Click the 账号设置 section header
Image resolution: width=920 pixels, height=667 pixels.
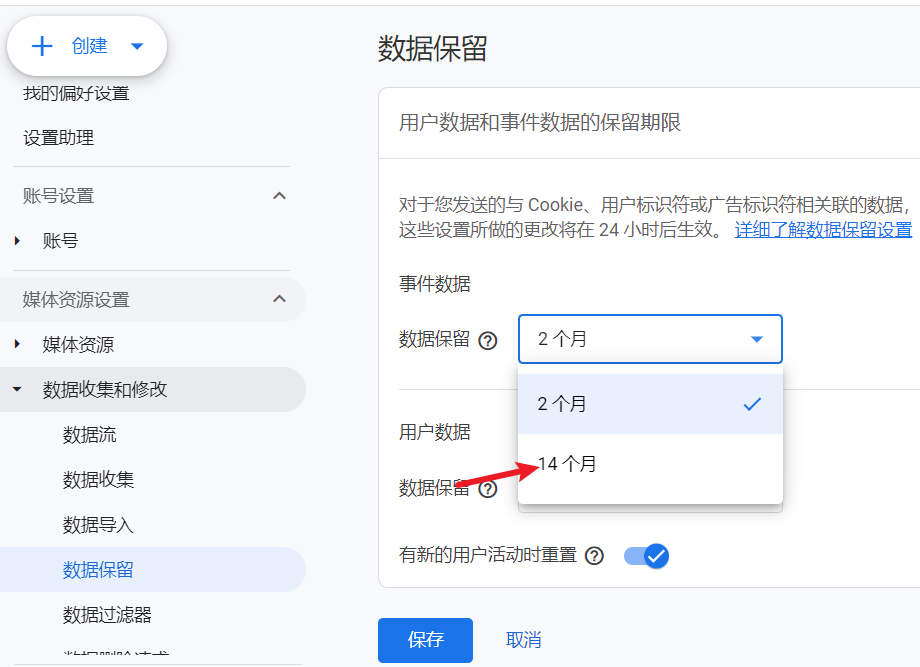59,195
